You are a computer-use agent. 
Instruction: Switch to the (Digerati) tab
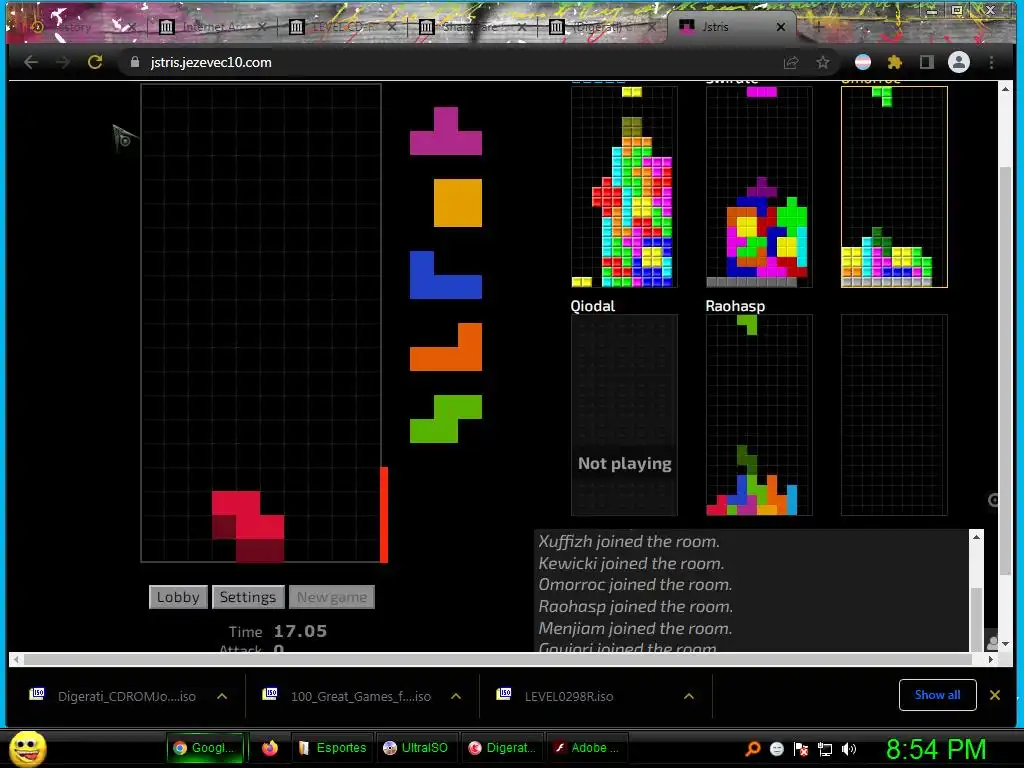pyautogui.click(x=602, y=27)
